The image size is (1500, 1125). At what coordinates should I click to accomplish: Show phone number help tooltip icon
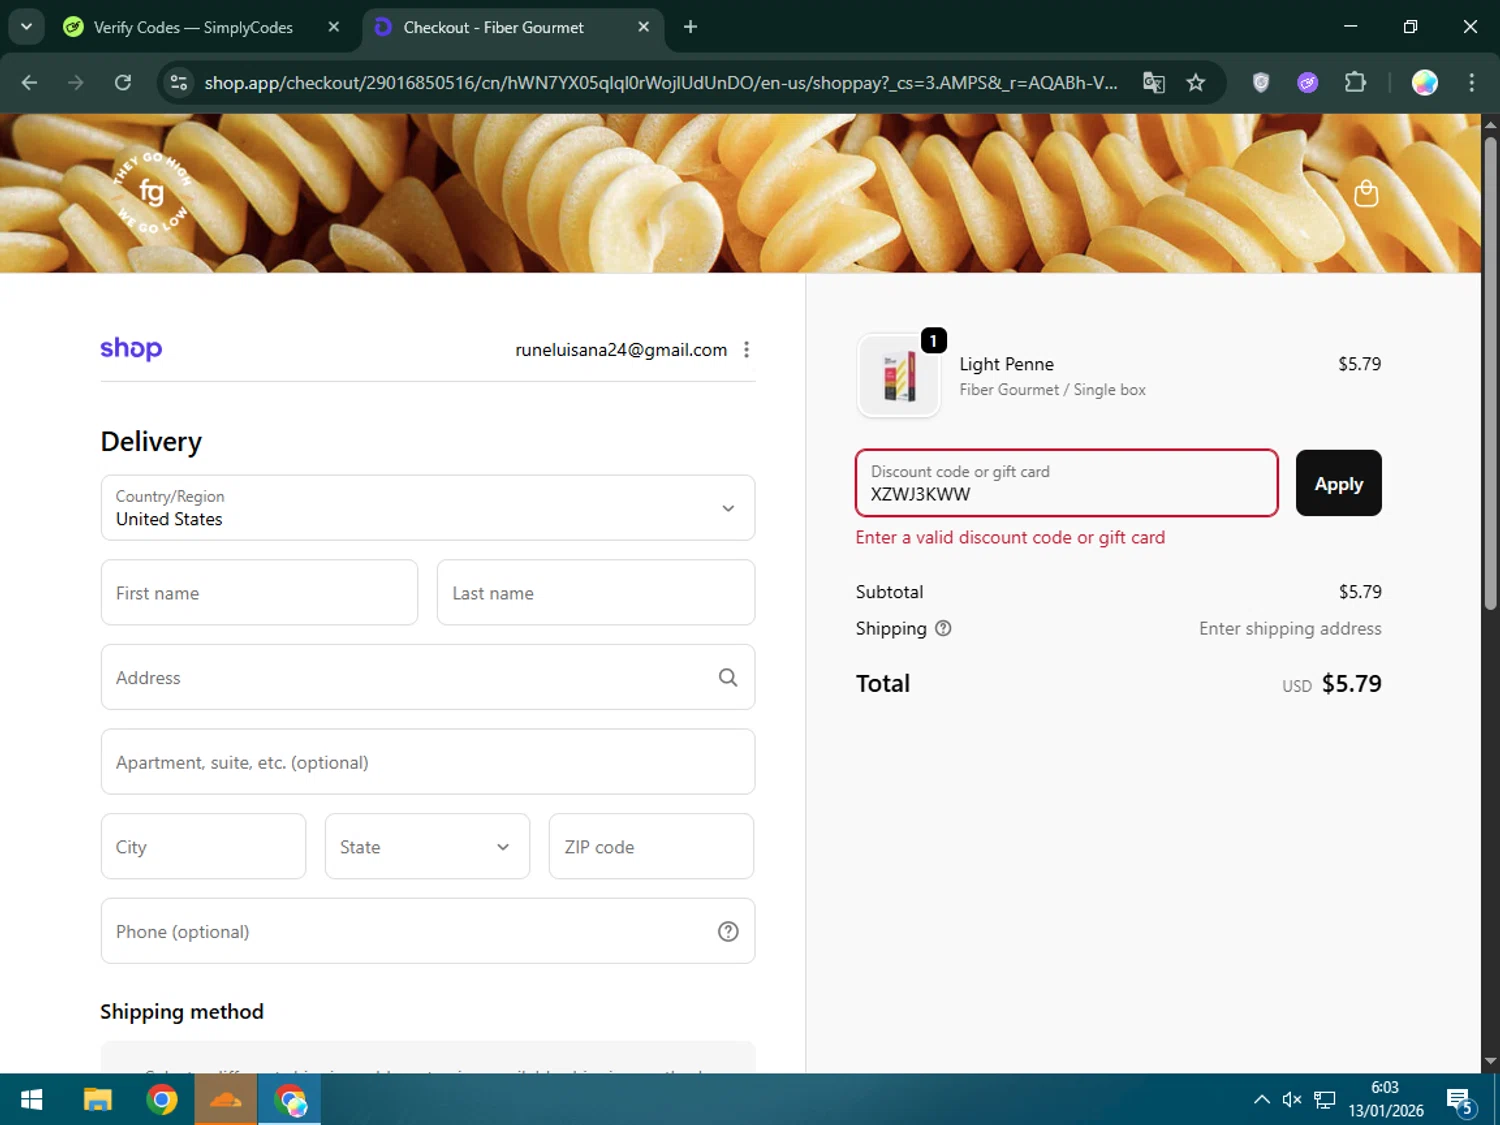(x=728, y=931)
